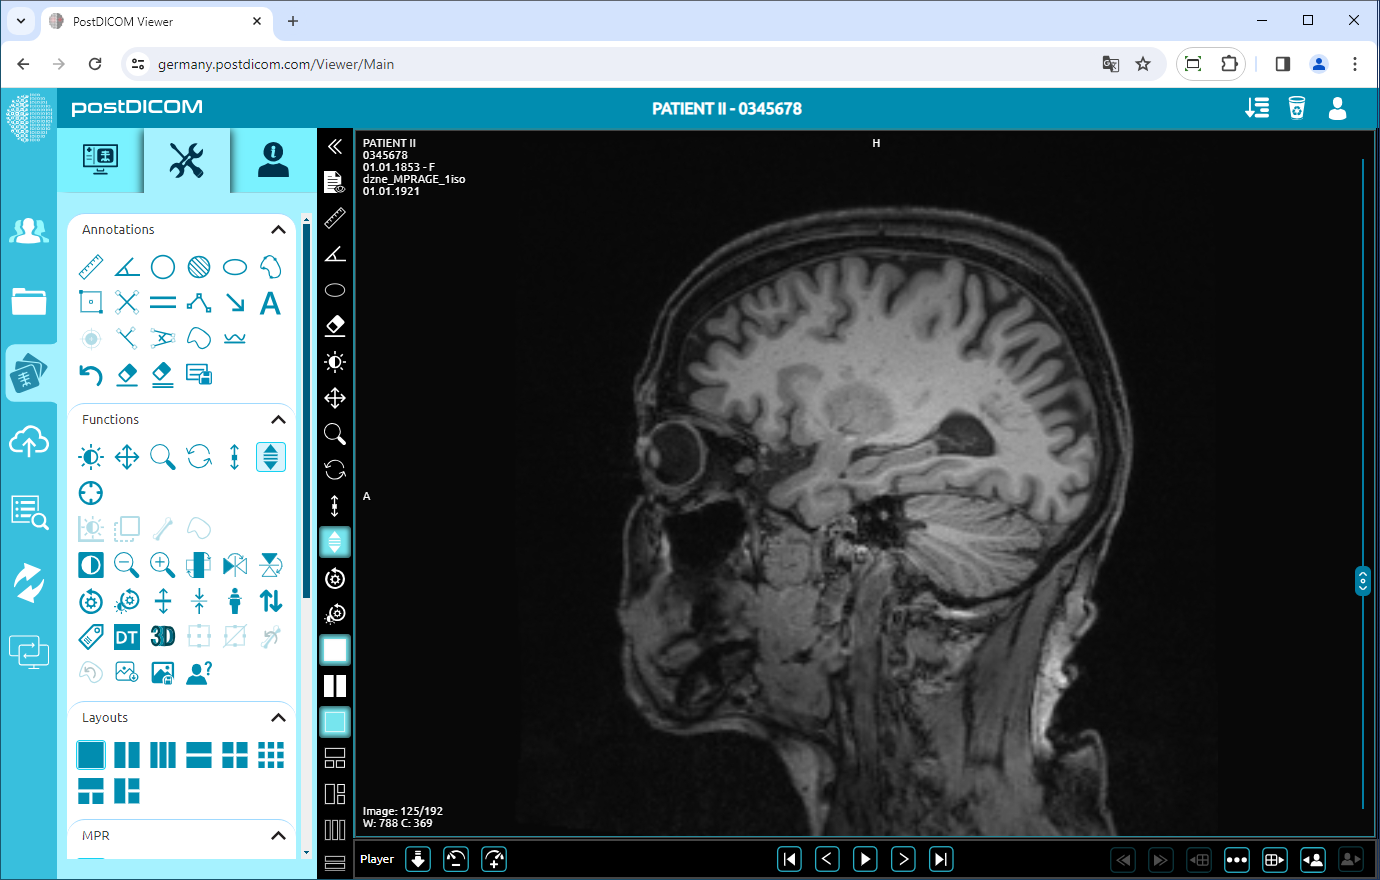
Task: Open the 3D rendering function
Action: [162, 636]
